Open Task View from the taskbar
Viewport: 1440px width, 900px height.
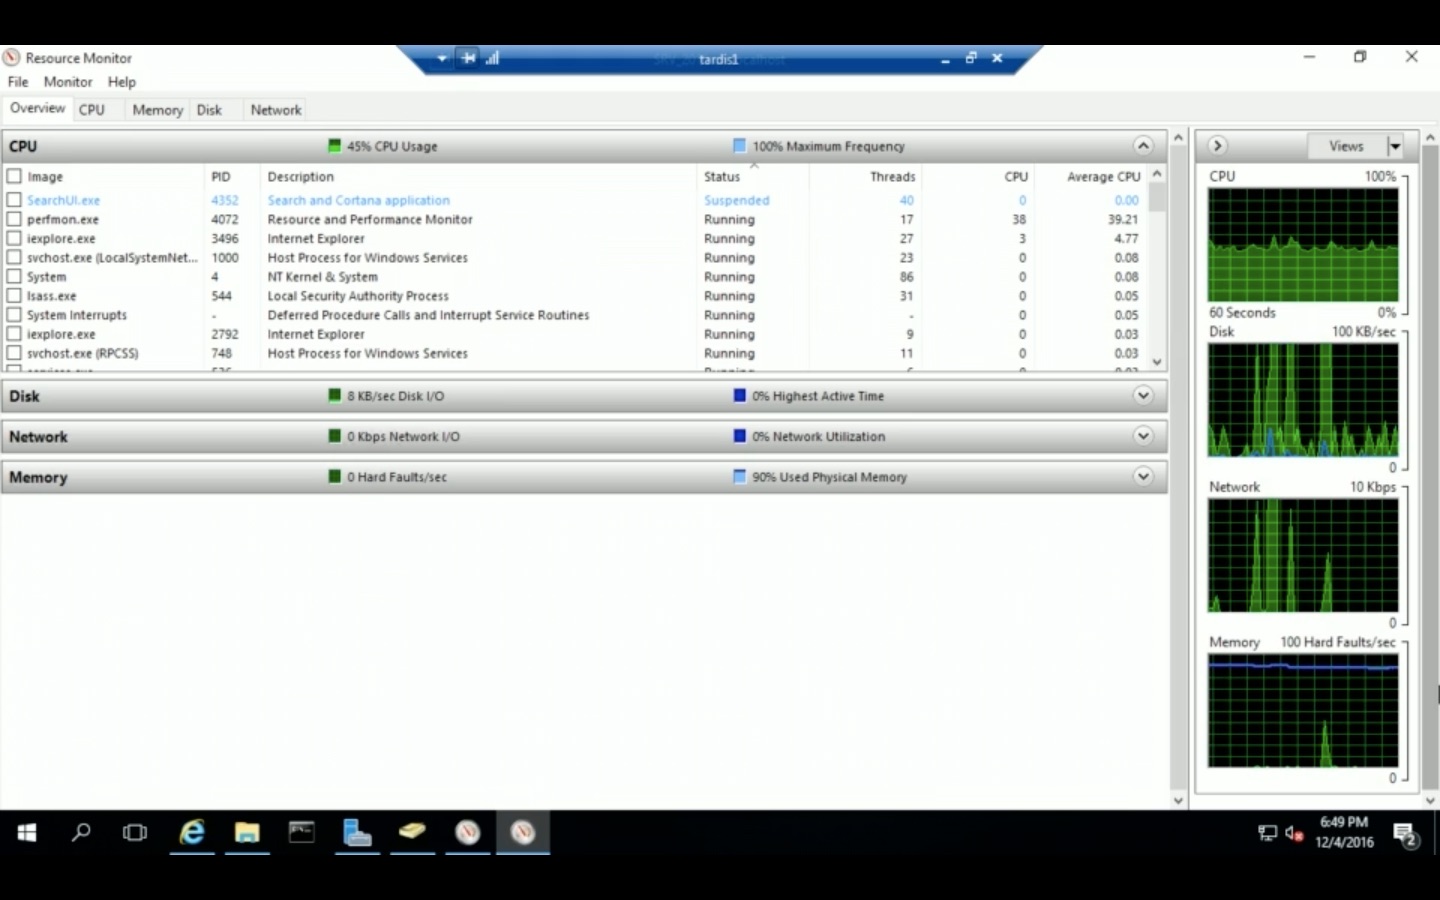pyautogui.click(x=134, y=832)
